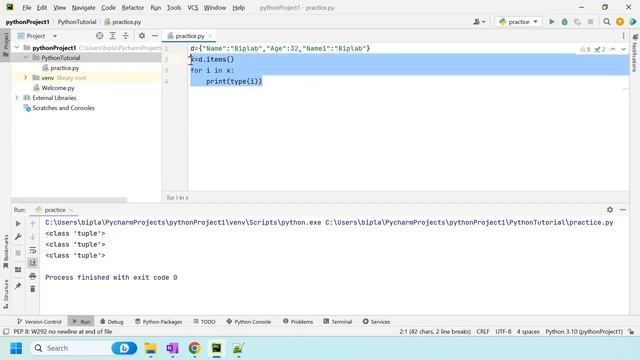This screenshot has height=360, width=640.
Task: Select Welcome.py in the project tree
Action: click(58, 88)
